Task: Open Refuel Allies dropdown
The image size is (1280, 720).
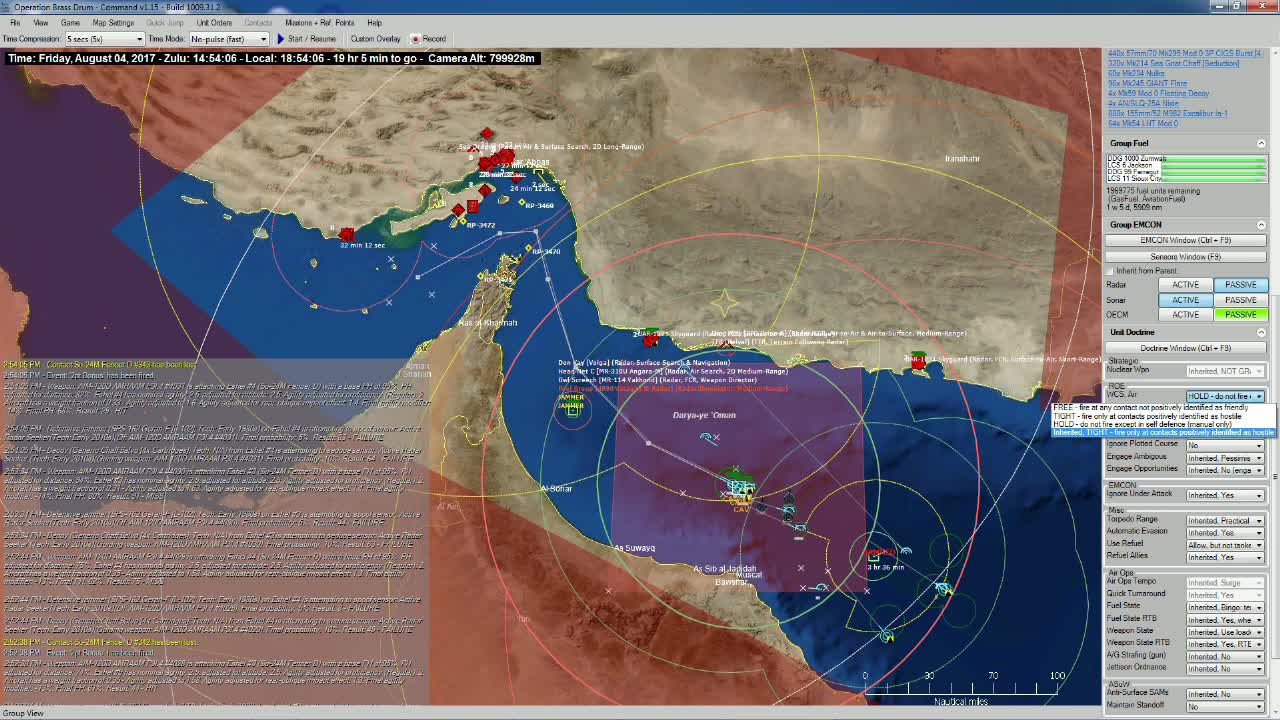Action: point(1225,557)
